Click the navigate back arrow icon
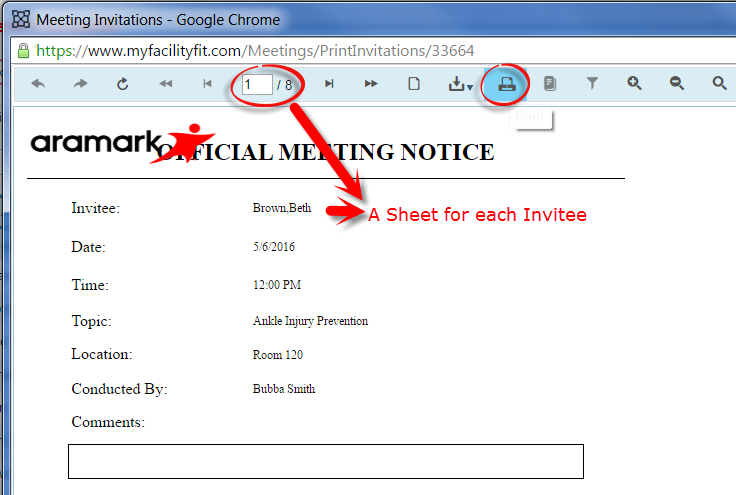 pyautogui.click(x=38, y=84)
